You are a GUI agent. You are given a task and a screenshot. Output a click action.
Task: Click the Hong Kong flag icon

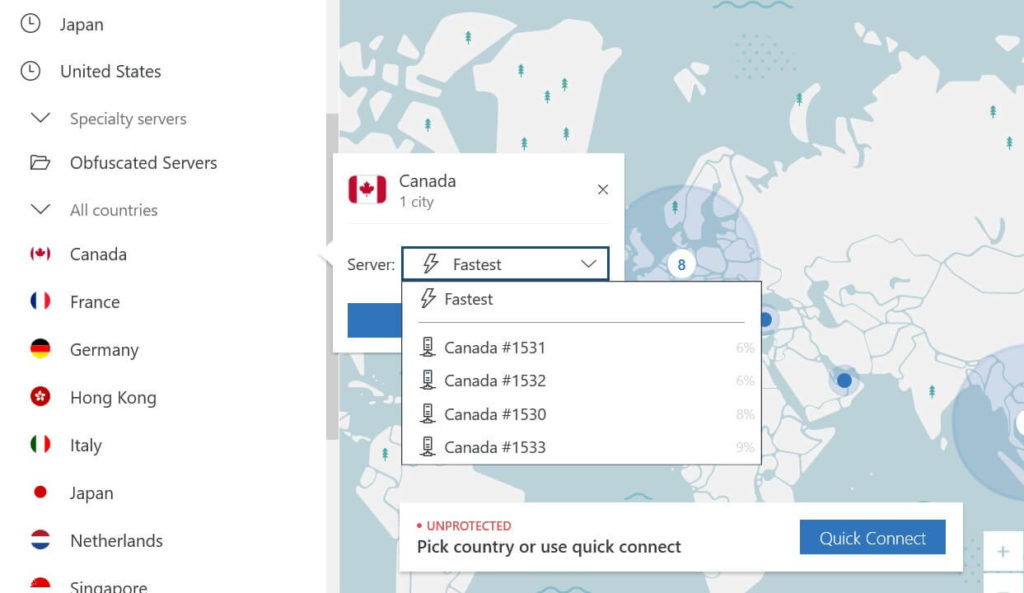[40, 396]
